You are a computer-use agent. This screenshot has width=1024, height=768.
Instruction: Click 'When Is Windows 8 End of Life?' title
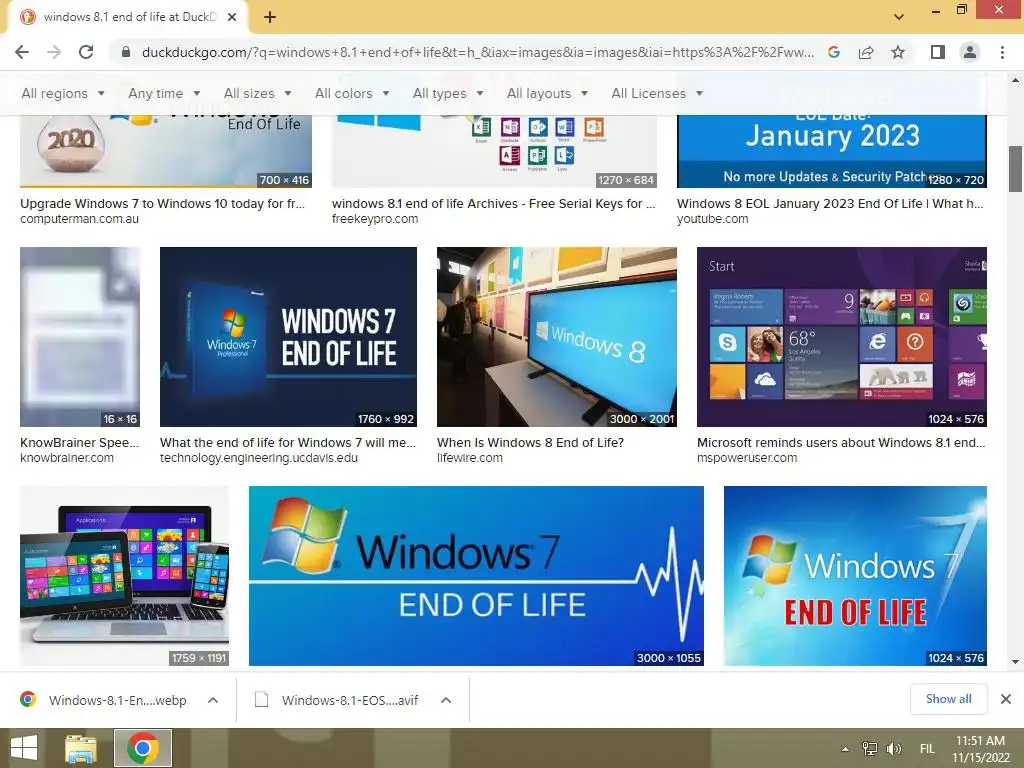pyautogui.click(x=530, y=443)
